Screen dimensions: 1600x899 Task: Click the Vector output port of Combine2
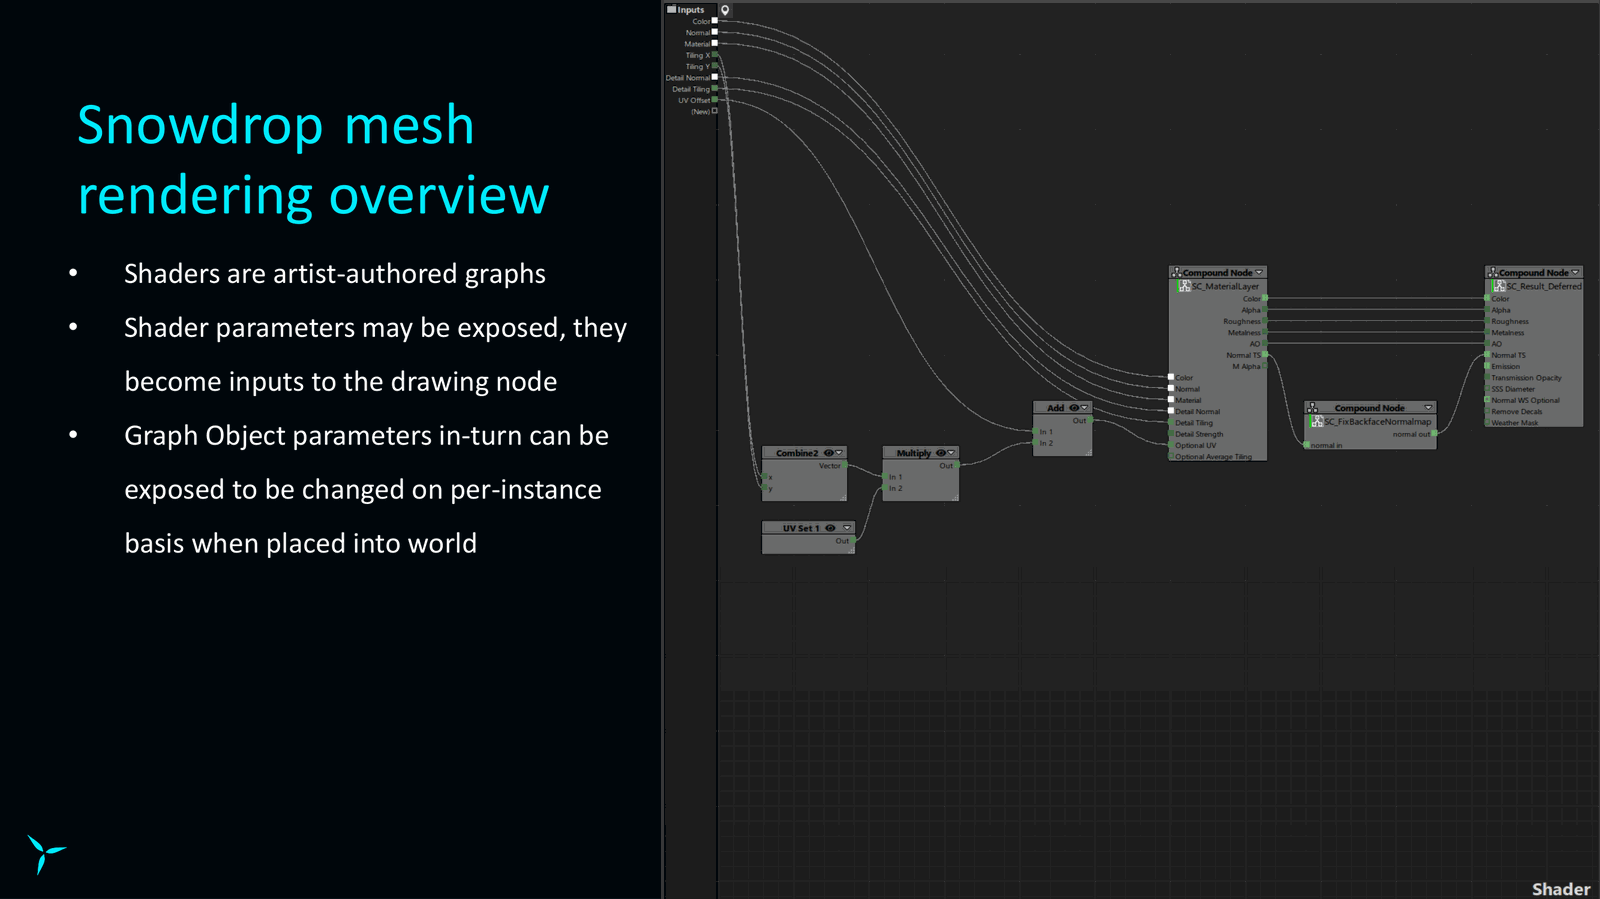coord(847,466)
